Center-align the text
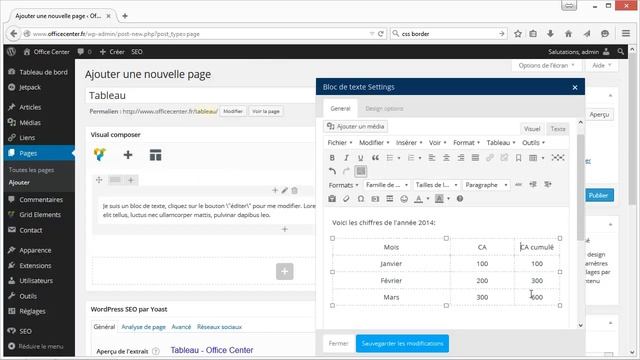Viewport: 640px width, 360px height. point(446,158)
